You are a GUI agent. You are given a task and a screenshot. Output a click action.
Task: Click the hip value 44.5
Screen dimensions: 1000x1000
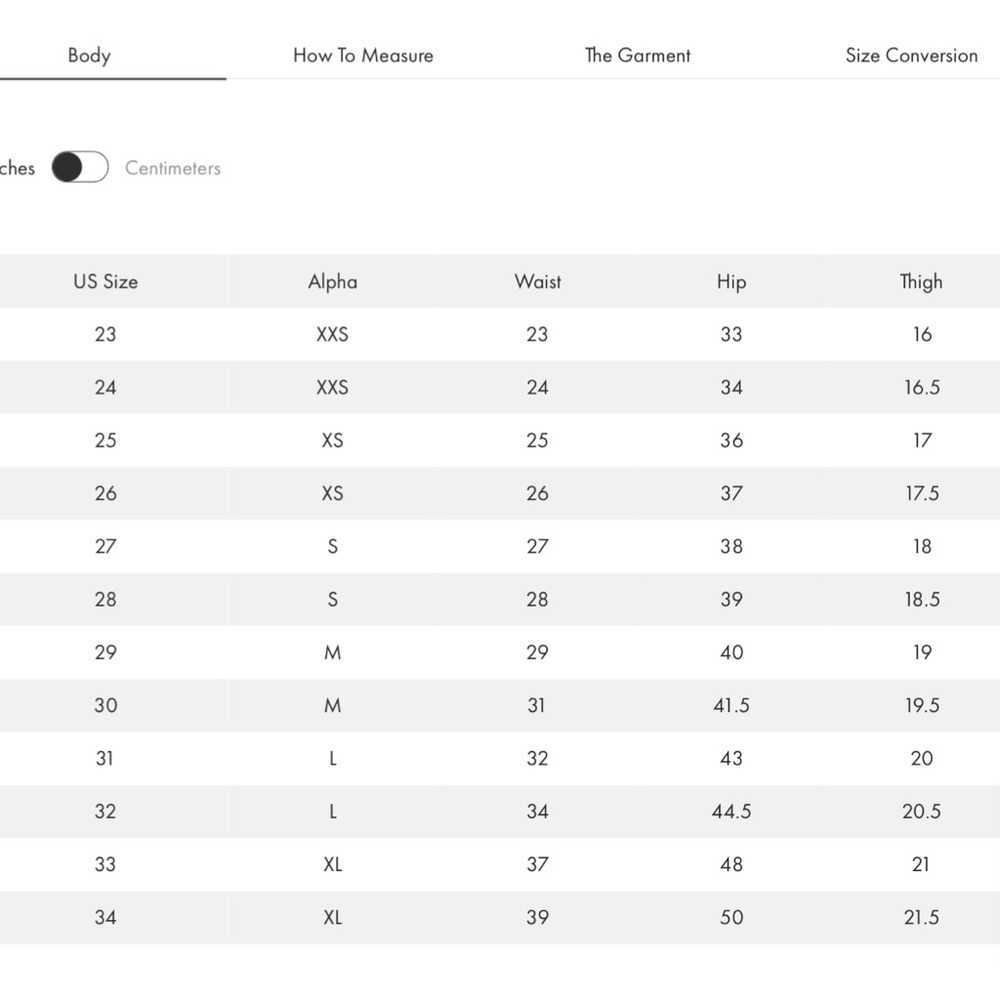point(732,811)
